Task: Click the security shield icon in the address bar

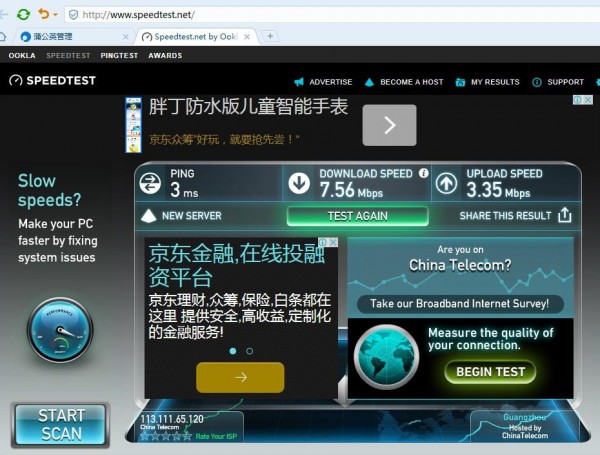Action: pyautogui.click(x=73, y=15)
